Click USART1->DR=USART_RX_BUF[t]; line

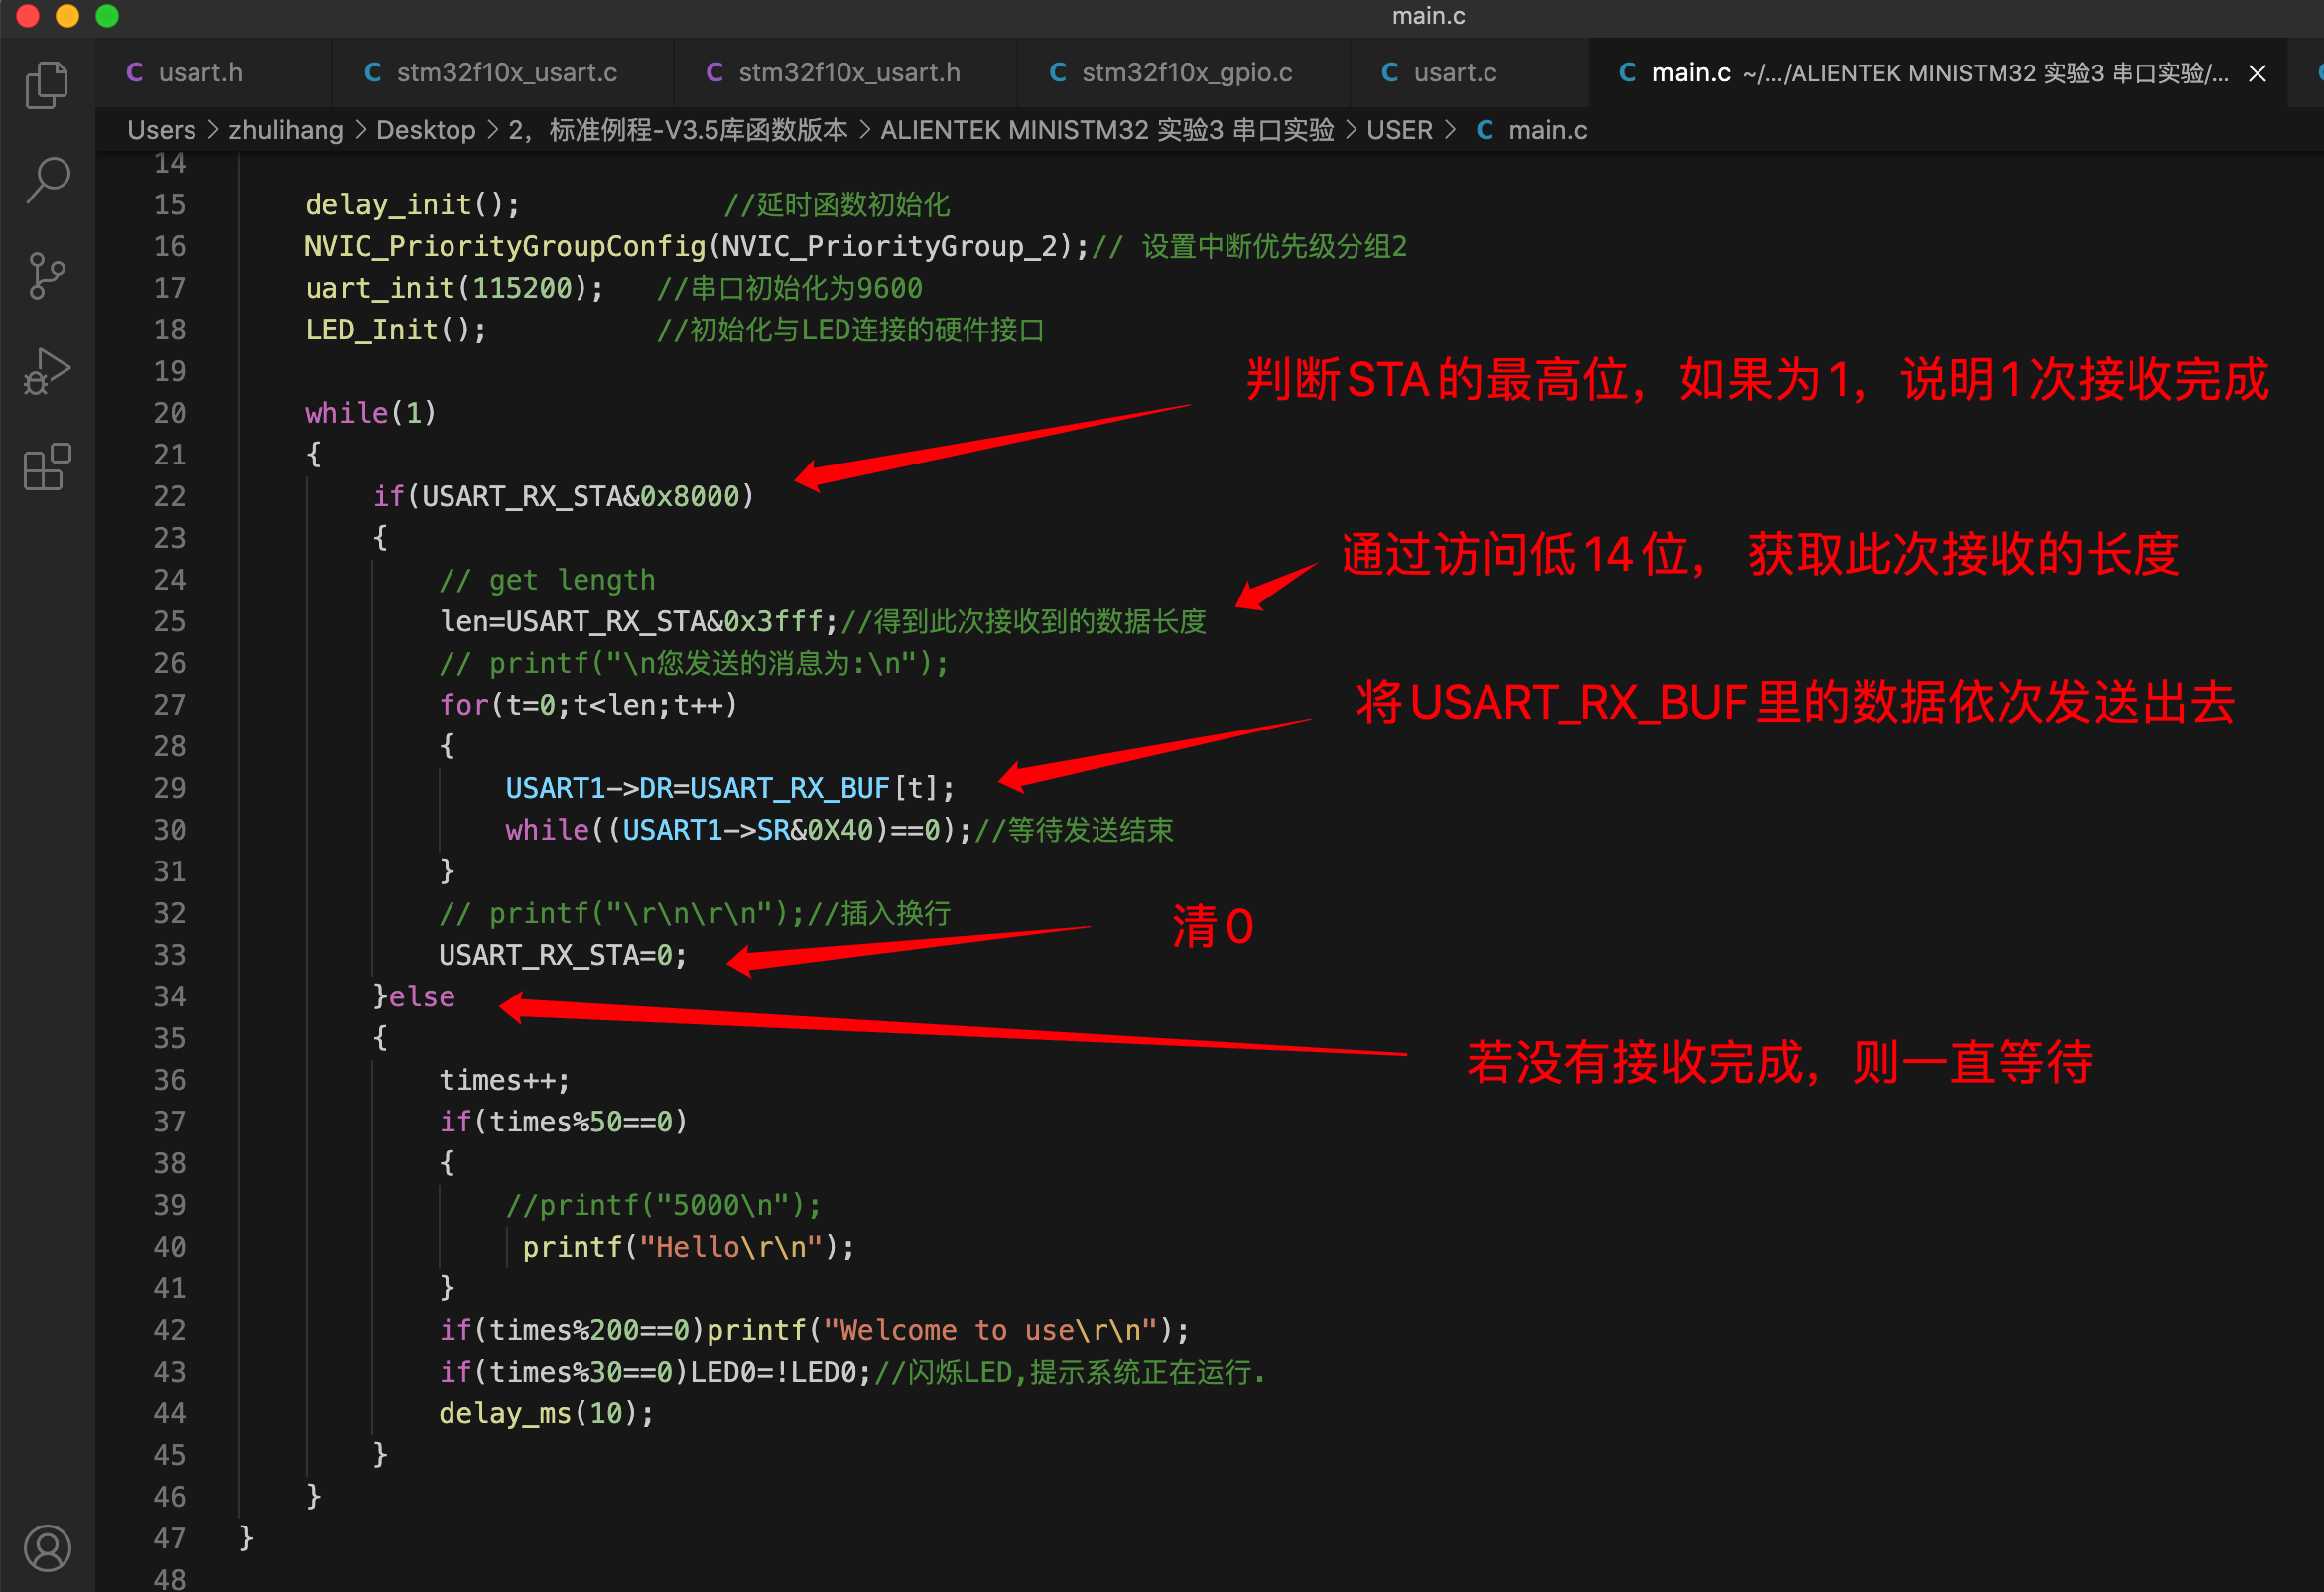[x=730, y=788]
